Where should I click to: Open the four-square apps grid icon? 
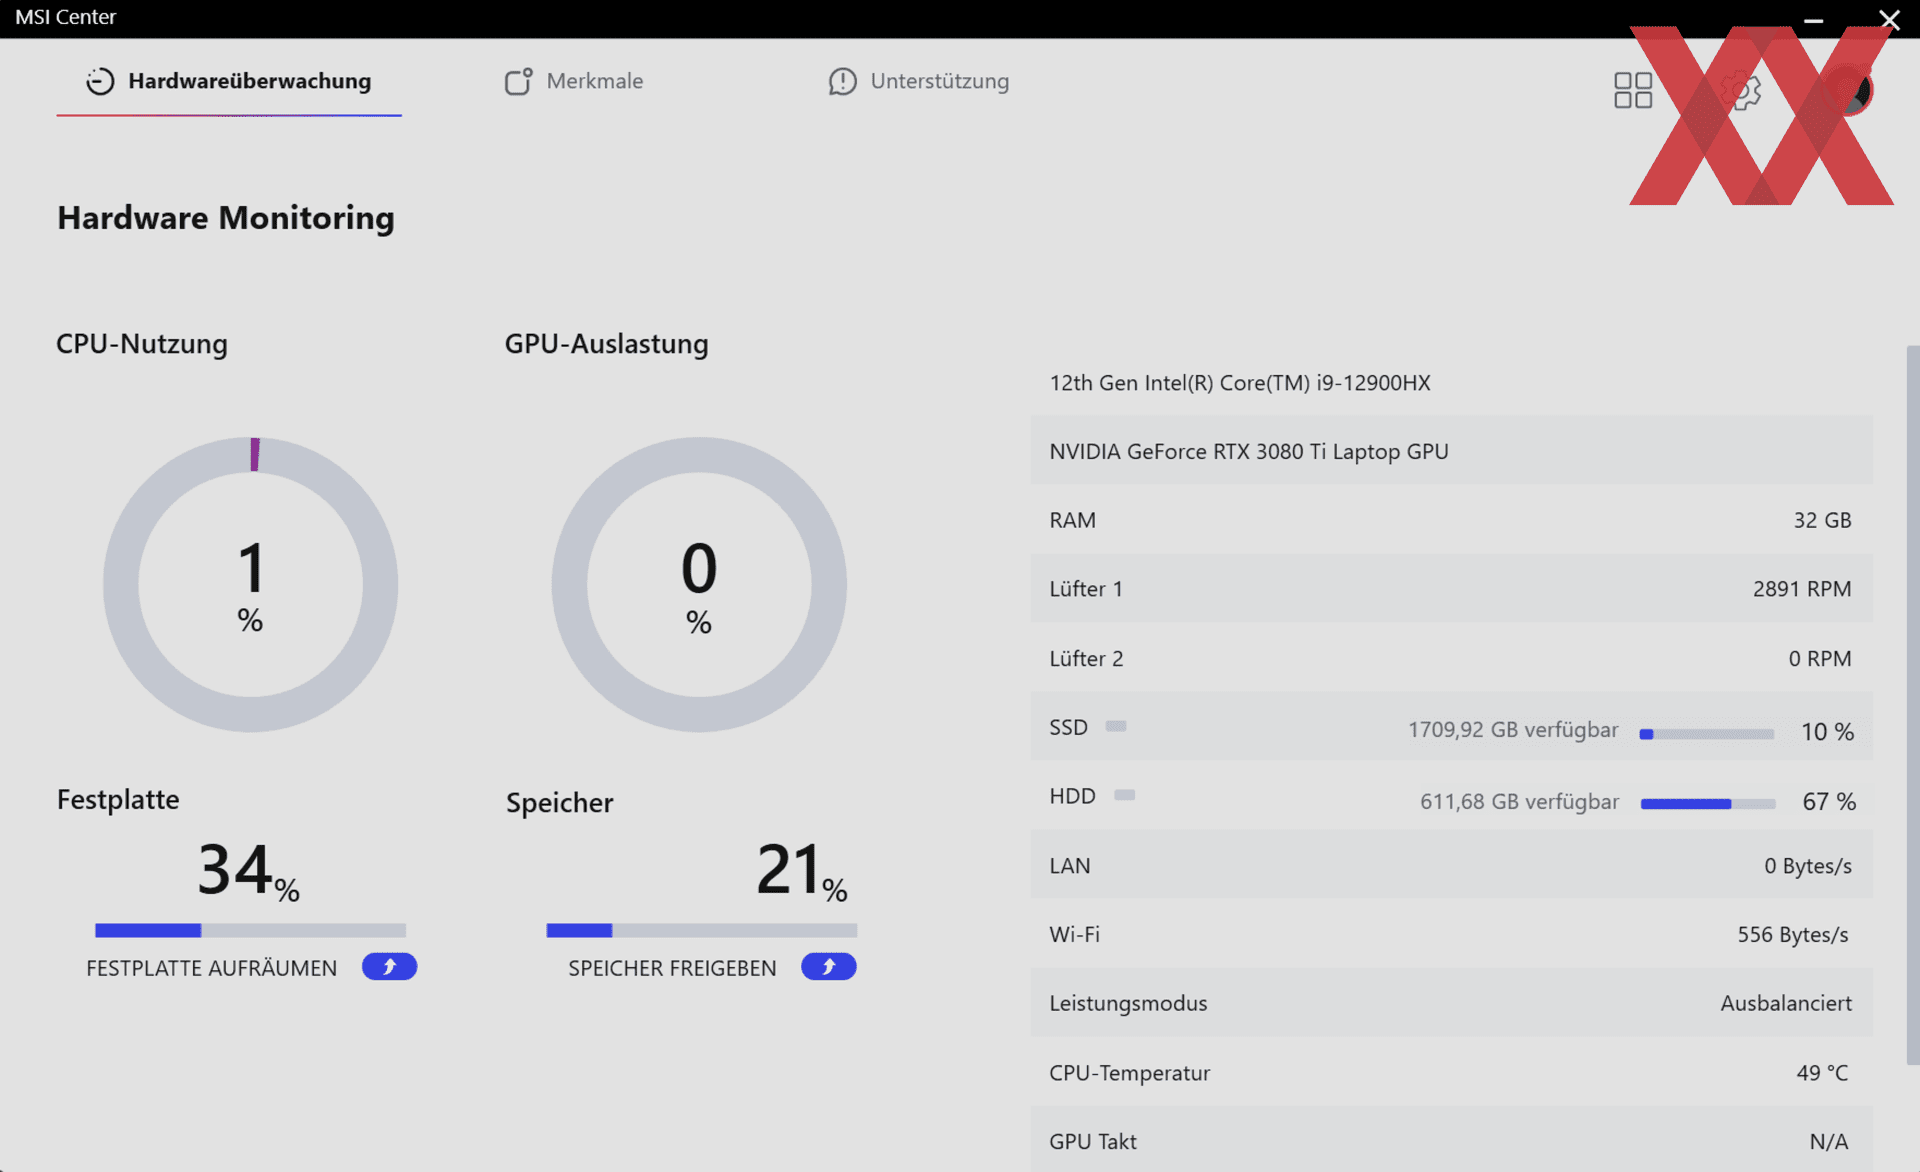tap(1633, 90)
